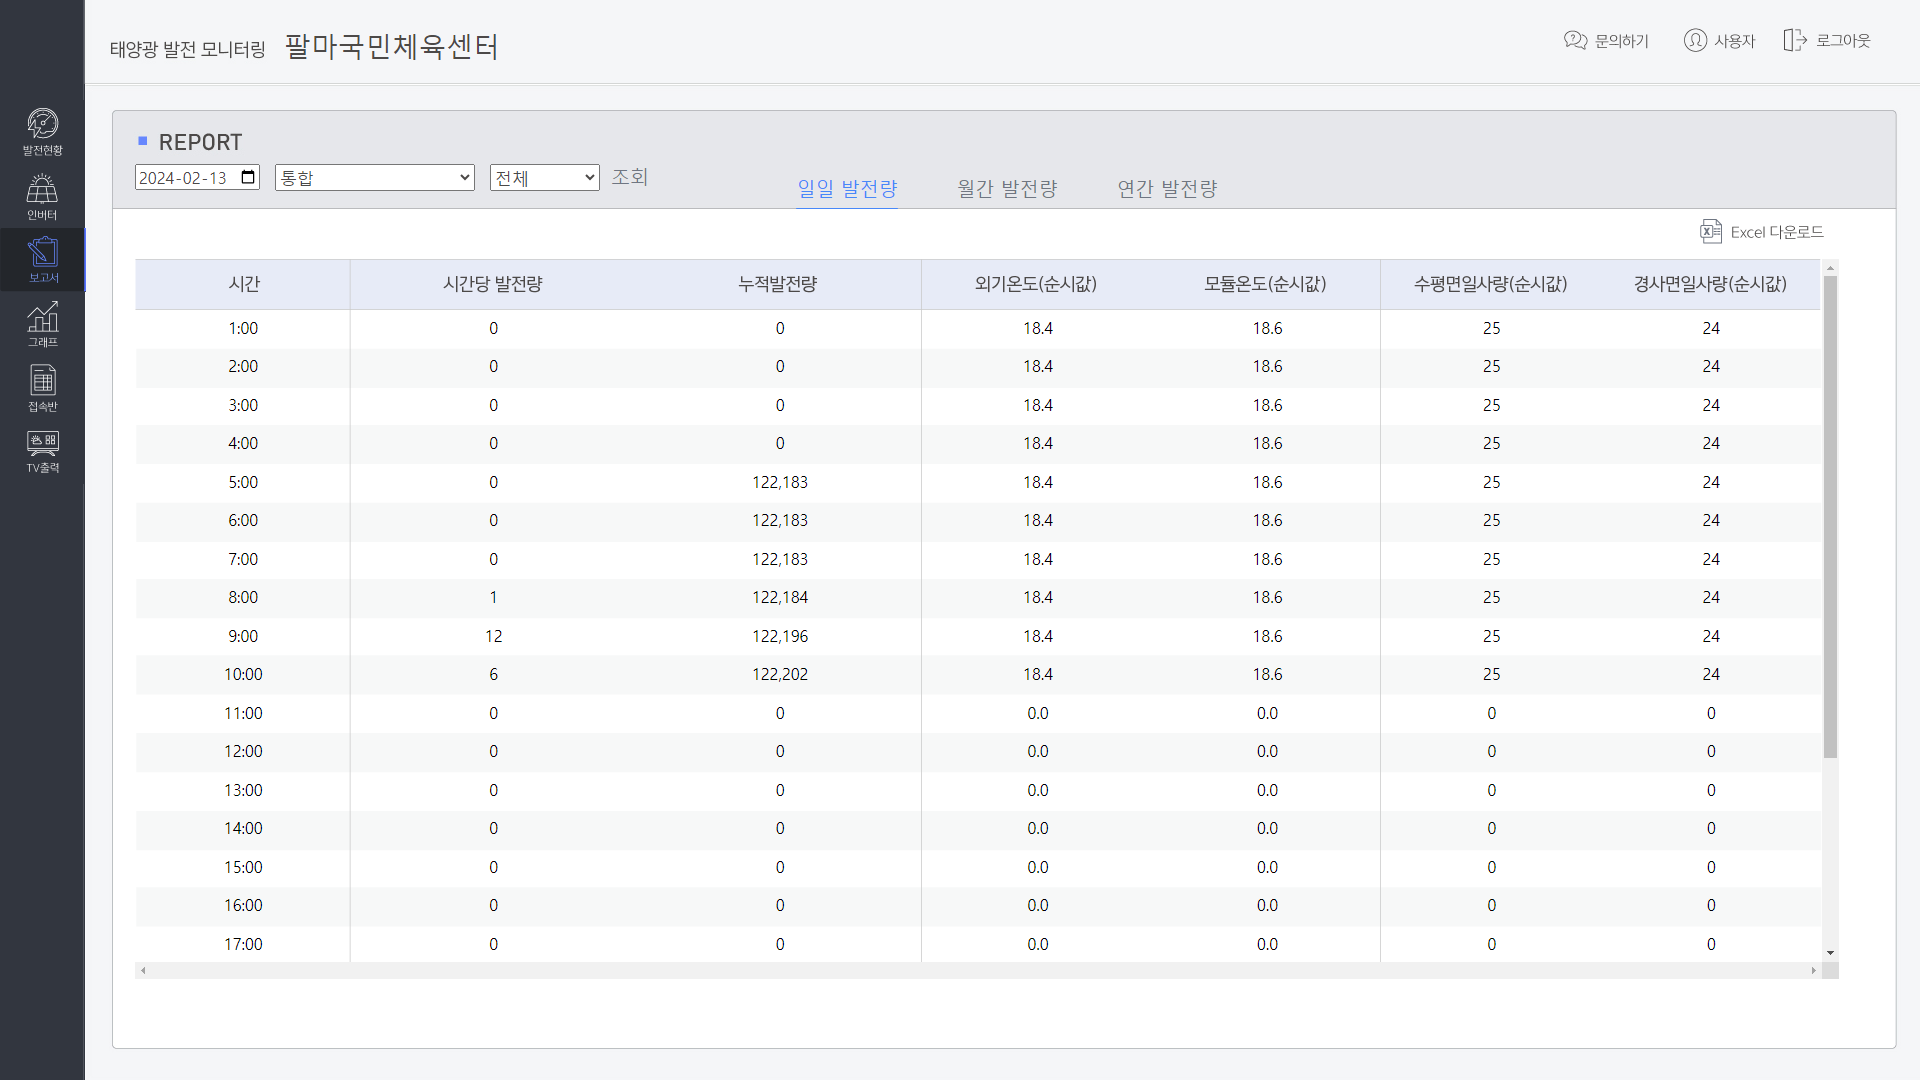
Task: Click cumulative value 122,184
Action: click(780, 597)
